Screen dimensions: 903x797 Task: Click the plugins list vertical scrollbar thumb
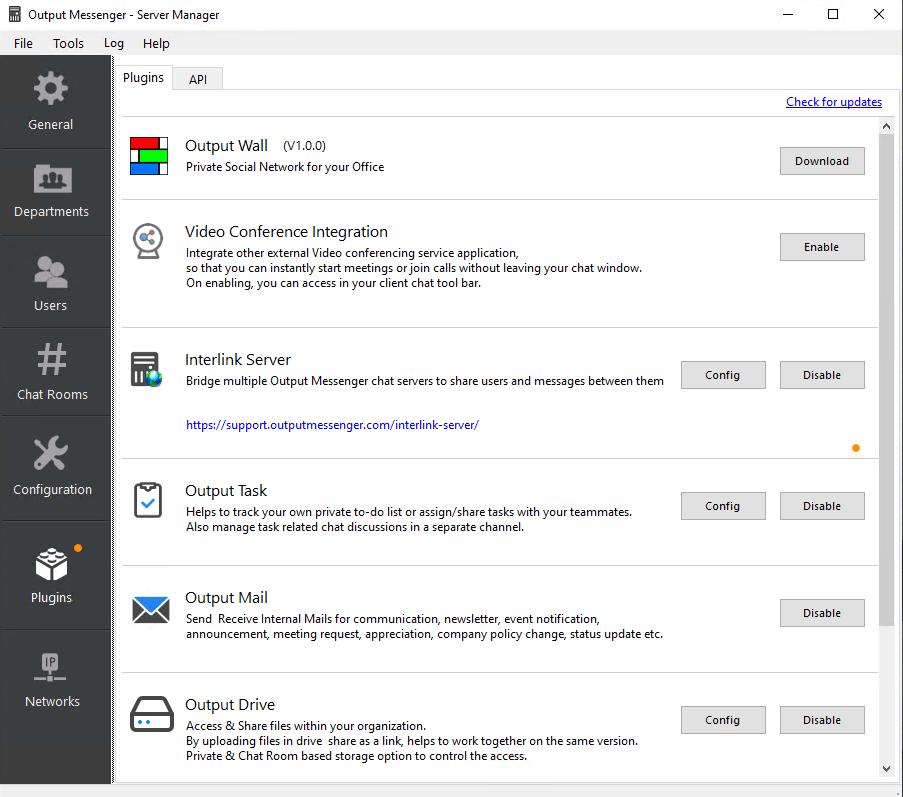(x=886, y=380)
